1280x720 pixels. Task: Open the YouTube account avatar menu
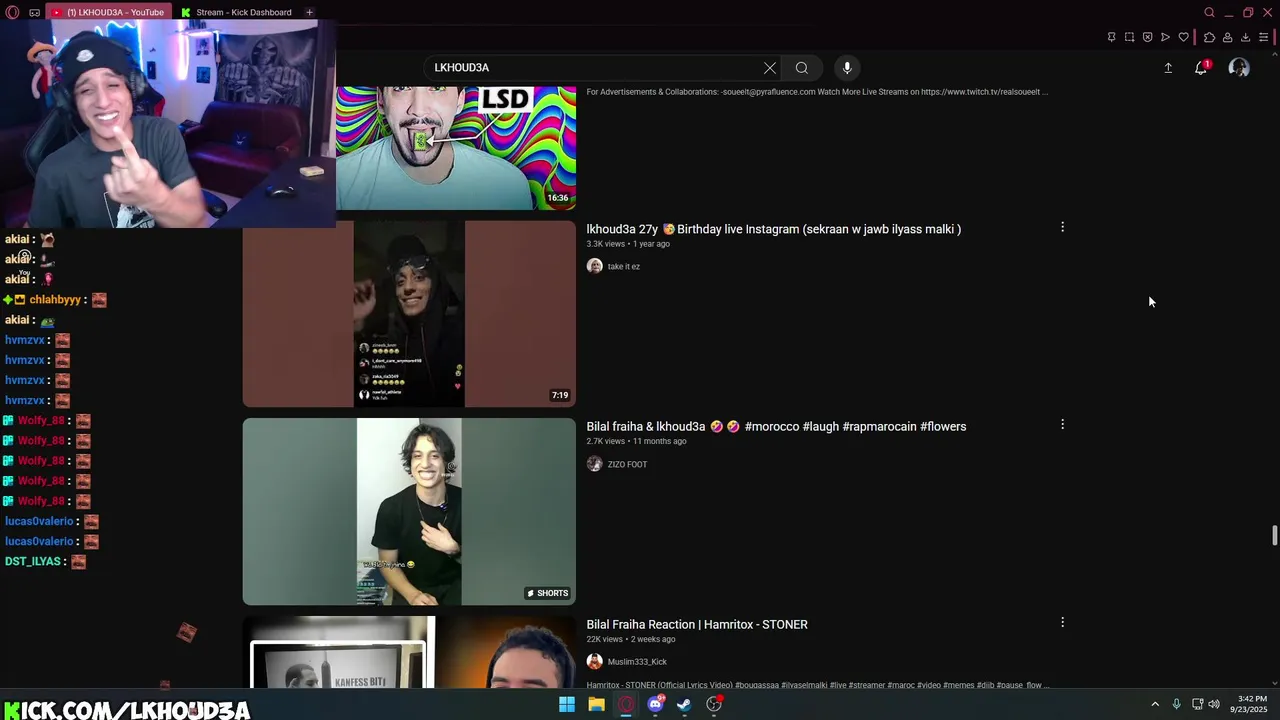click(1239, 68)
